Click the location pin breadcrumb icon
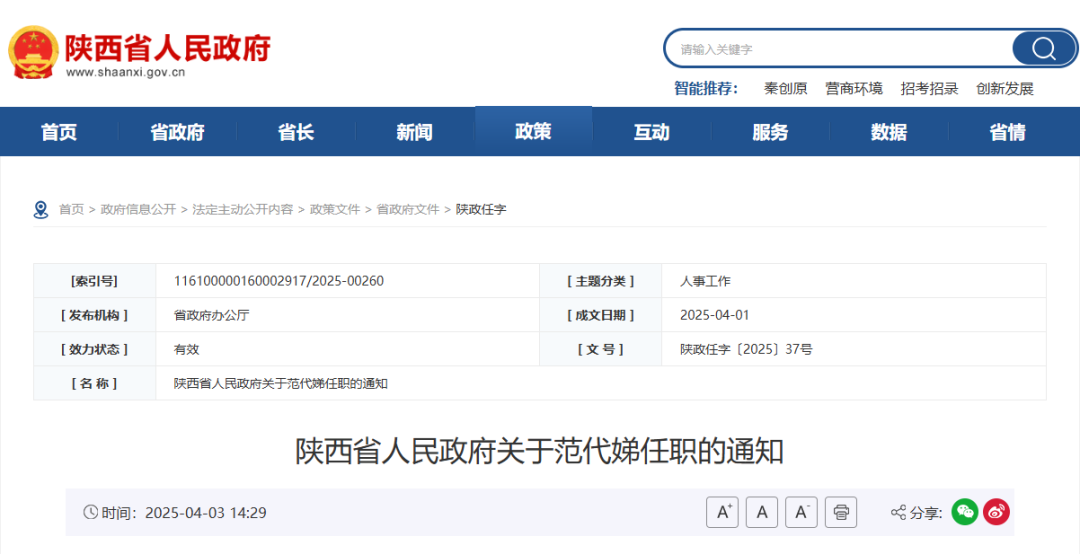Screen dimensions: 1080x554 [41, 209]
